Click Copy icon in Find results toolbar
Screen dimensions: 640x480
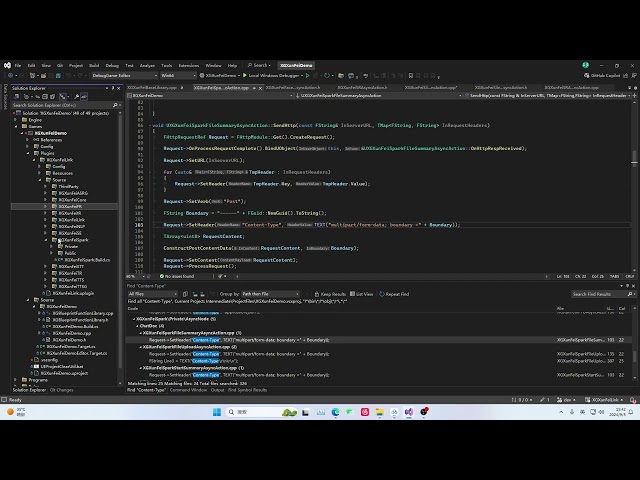pyautogui.click(x=185, y=294)
